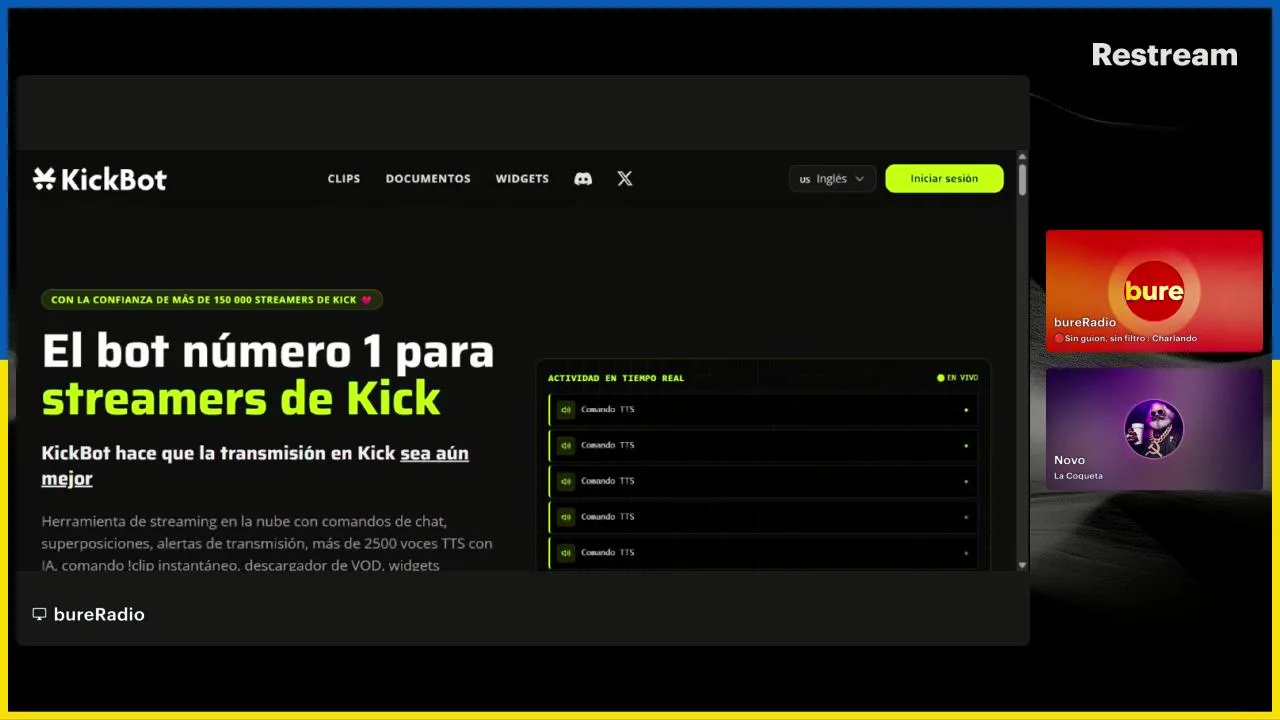This screenshot has width=1280, height=720.
Task: Click the 'El bot número 1 para' headline
Action: (268, 352)
